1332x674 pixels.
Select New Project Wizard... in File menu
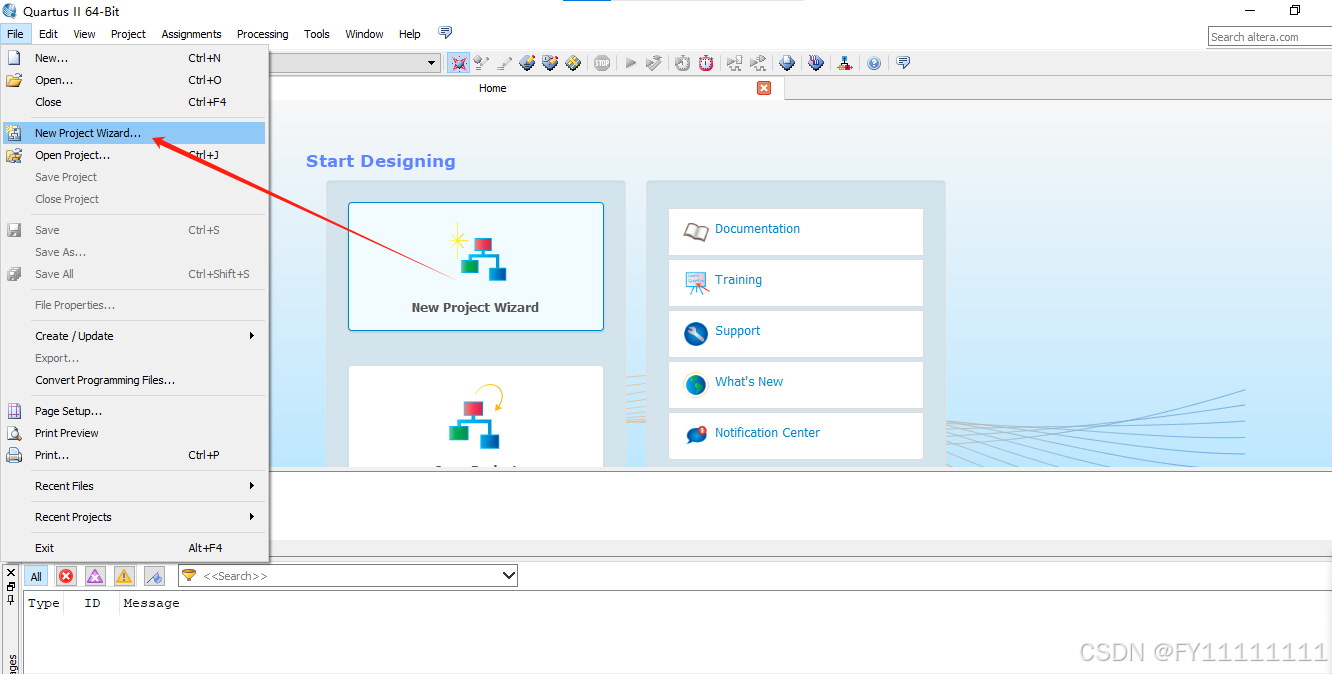[x=134, y=133]
